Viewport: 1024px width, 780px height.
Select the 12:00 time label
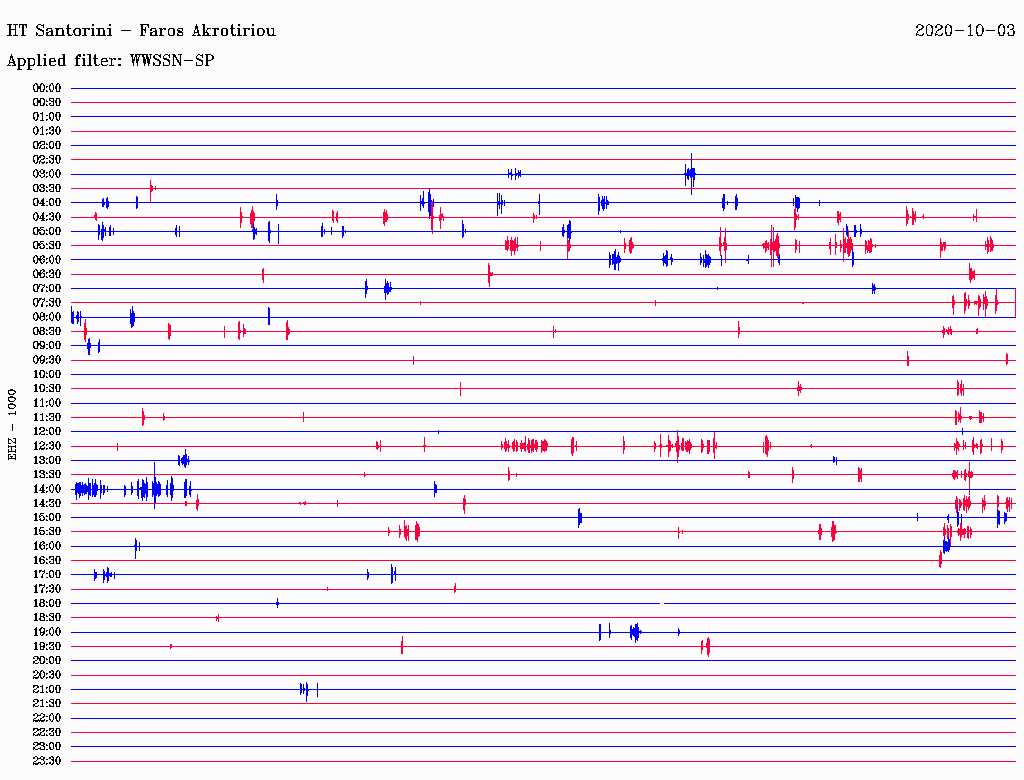pyautogui.click(x=46, y=432)
